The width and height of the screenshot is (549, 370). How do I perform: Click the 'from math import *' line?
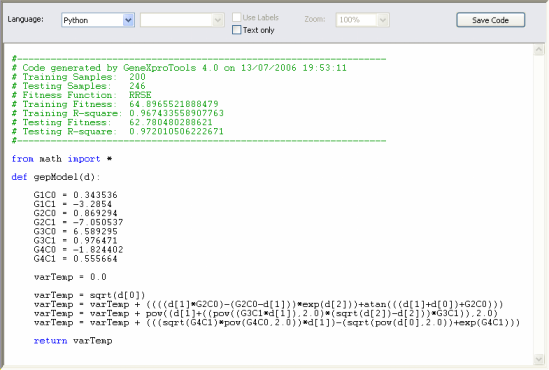(x=62, y=159)
